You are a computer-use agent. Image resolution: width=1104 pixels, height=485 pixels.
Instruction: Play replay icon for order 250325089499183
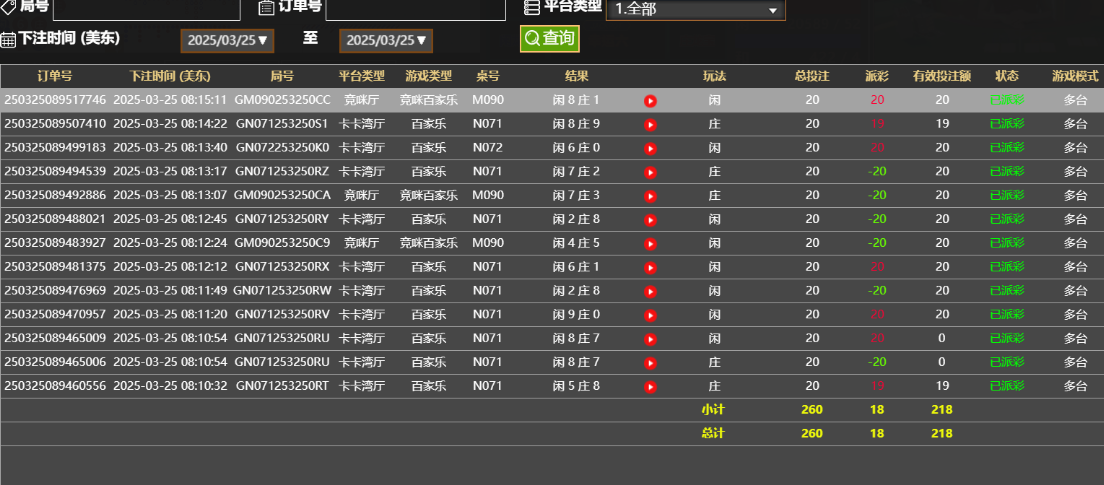click(x=650, y=148)
